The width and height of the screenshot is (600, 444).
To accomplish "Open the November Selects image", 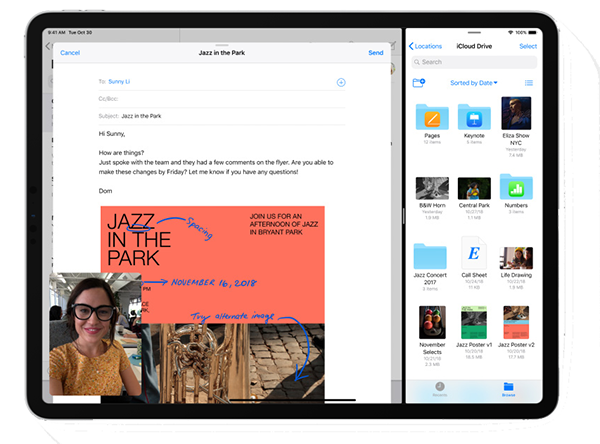I will tap(432, 322).
